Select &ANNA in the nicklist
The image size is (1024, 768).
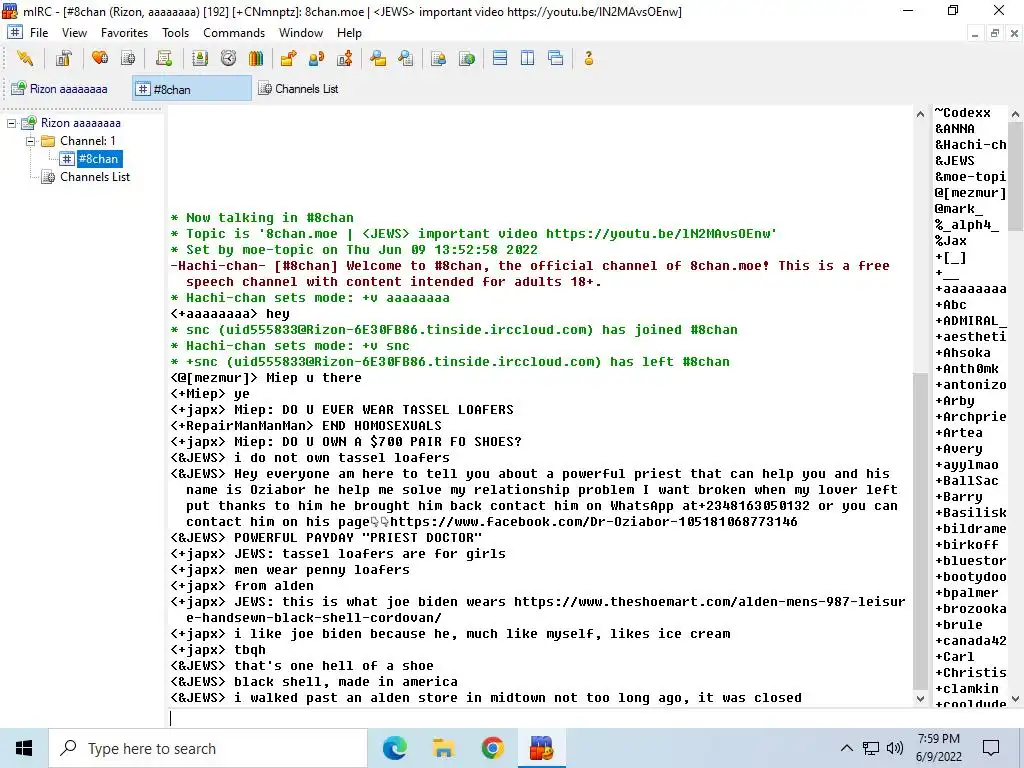pos(955,129)
